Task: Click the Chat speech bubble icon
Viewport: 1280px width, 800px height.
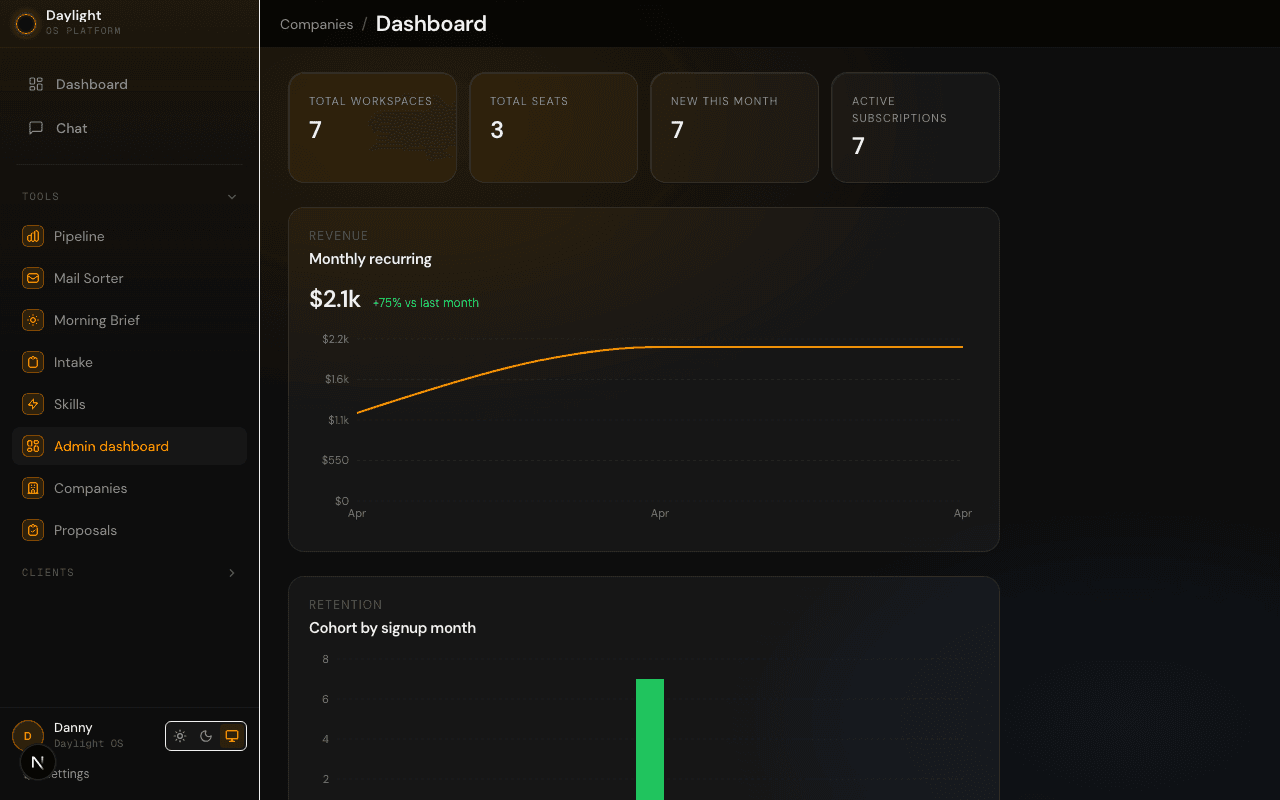Action: 36,128
